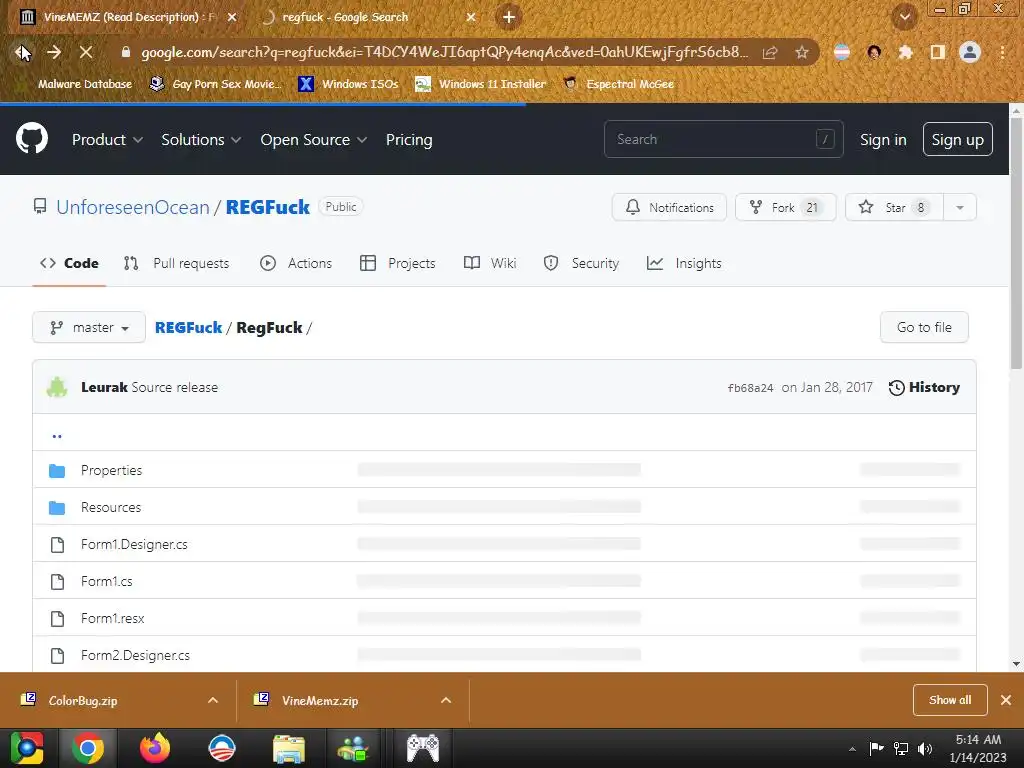Expand the Open Source menu
Viewport: 1024px width, 768px height.
tap(313, 140)
